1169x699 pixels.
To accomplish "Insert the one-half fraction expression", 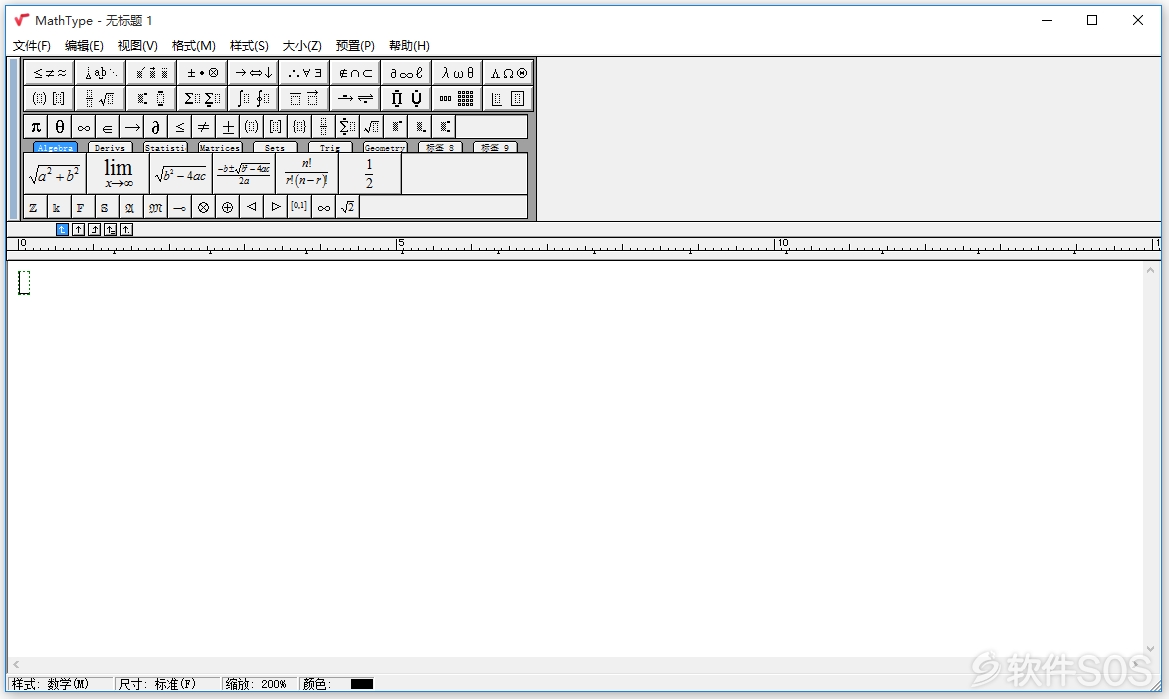I will click(369, 174).
